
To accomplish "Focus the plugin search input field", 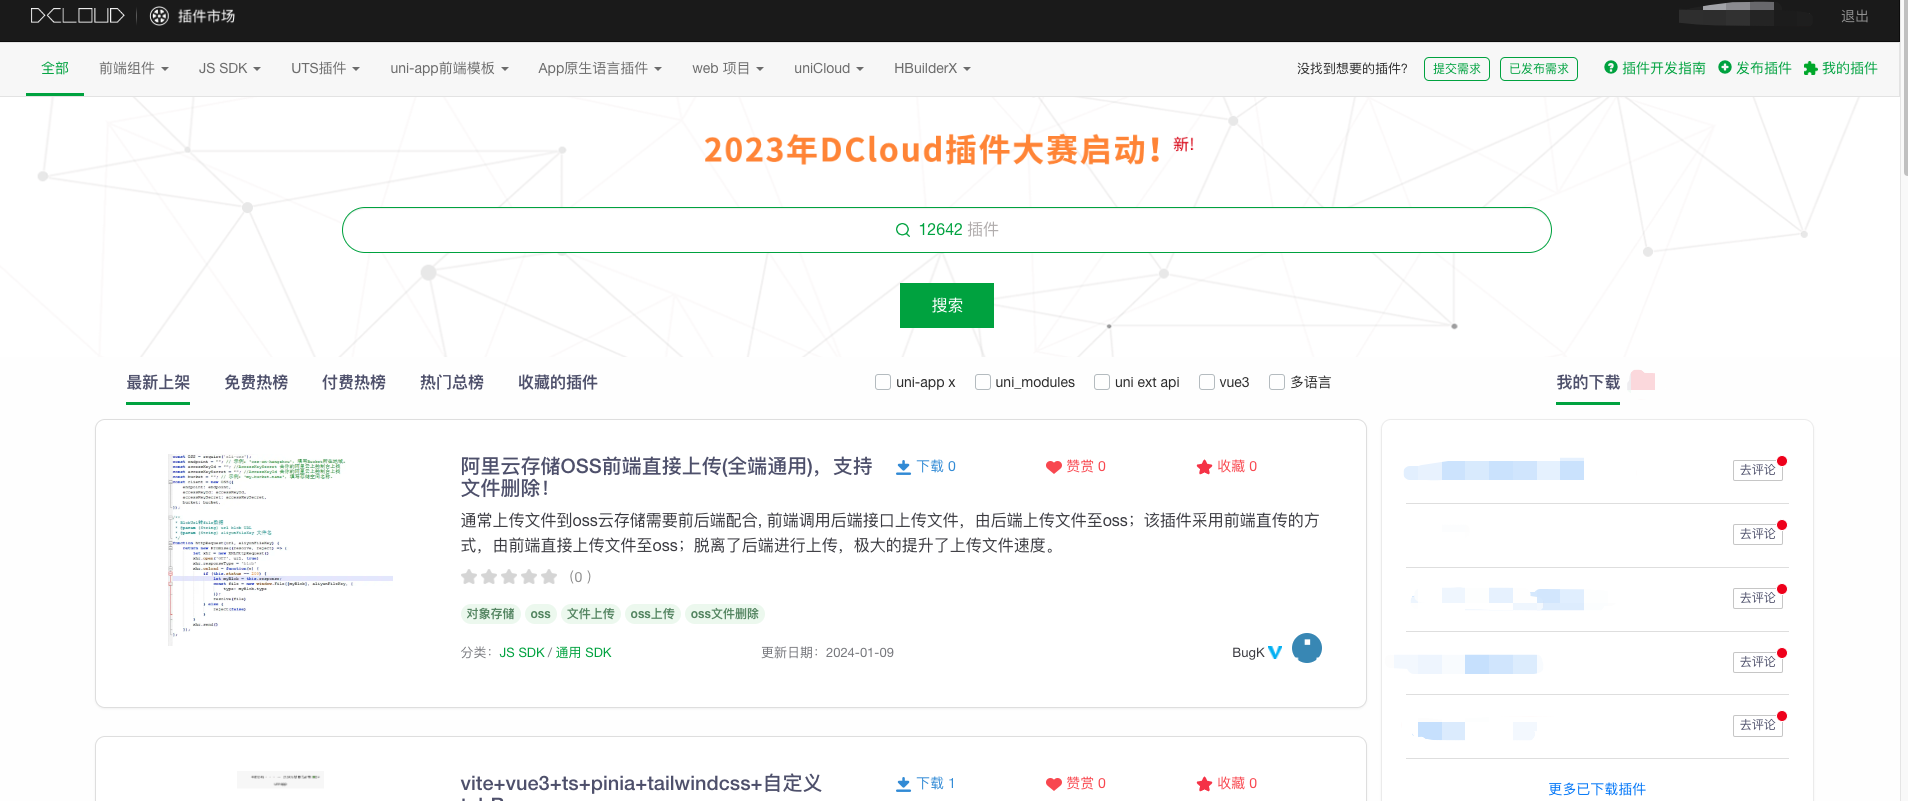I will (x=946, y=230).
